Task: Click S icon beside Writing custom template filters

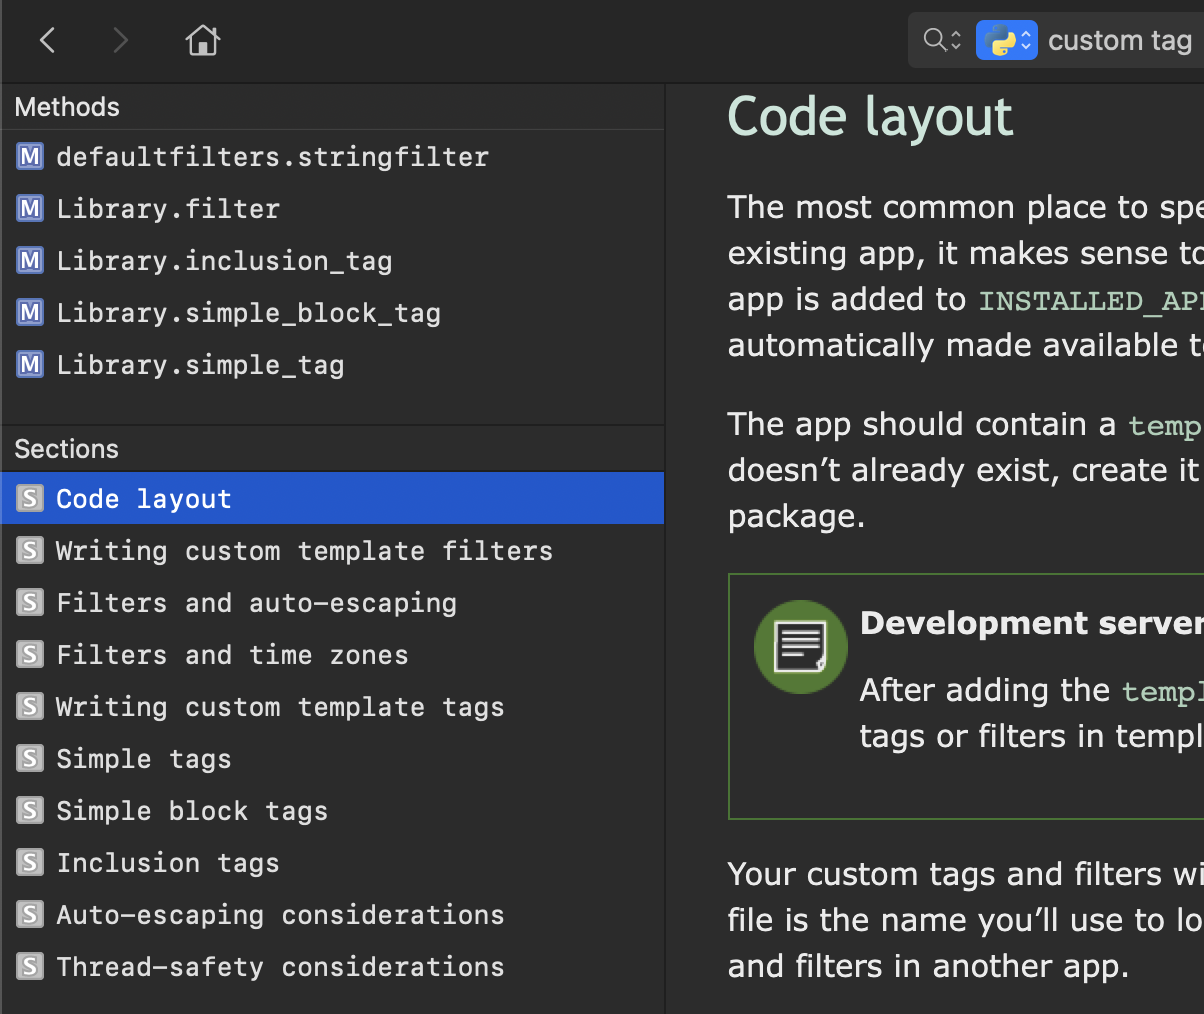Action: [30, 551]
